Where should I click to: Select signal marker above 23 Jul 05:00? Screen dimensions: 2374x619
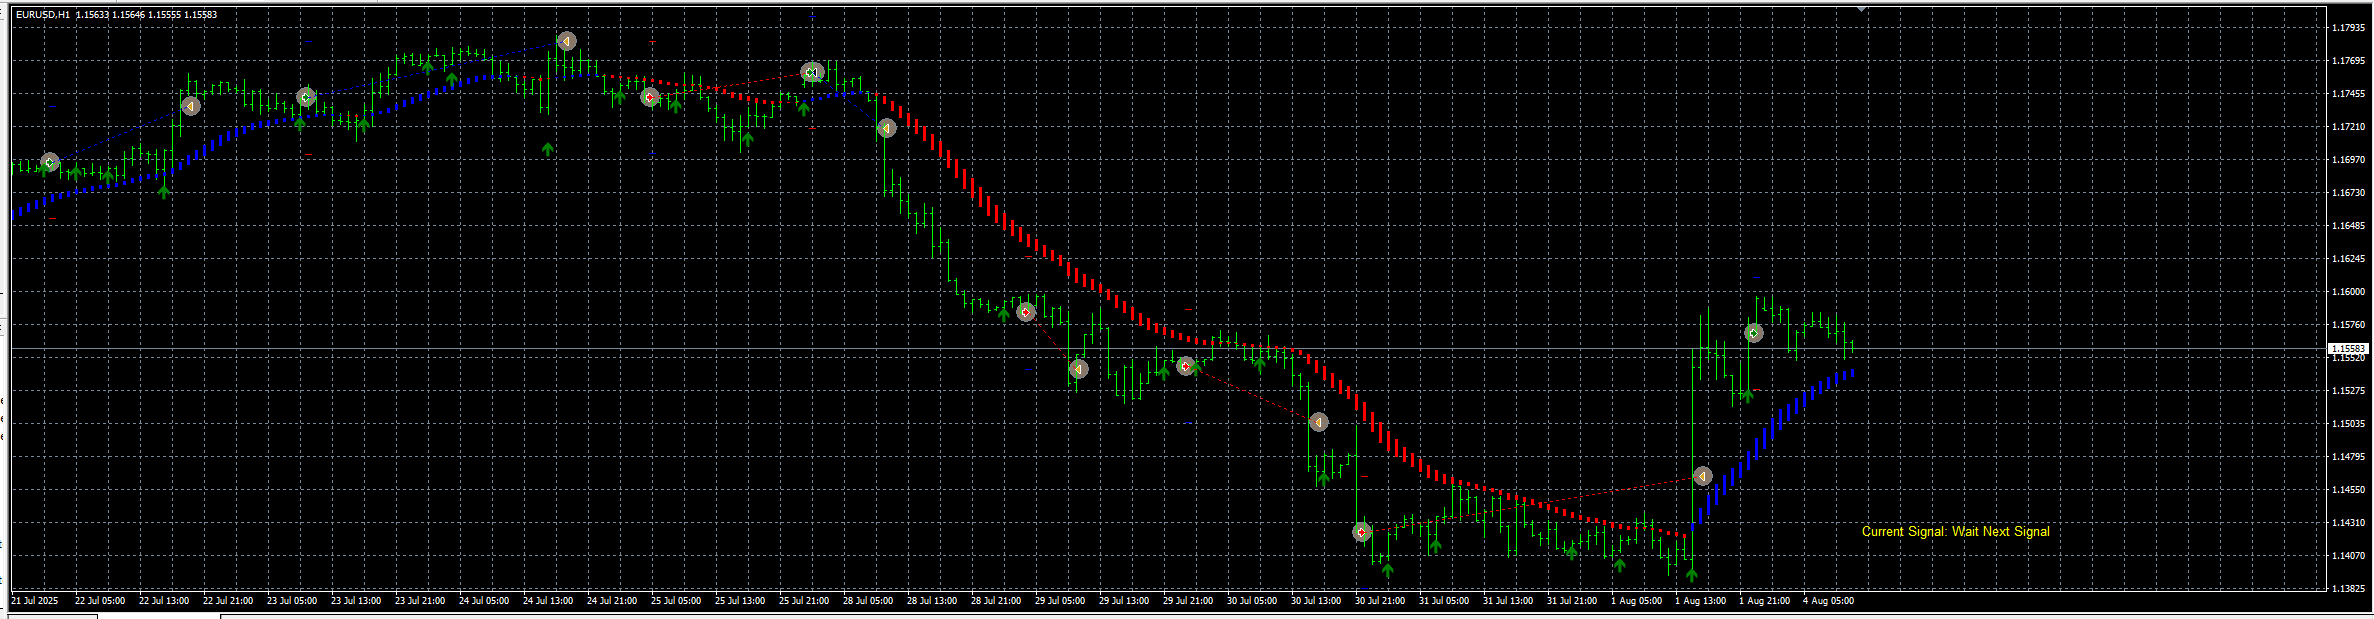click(x=306, y=97)
